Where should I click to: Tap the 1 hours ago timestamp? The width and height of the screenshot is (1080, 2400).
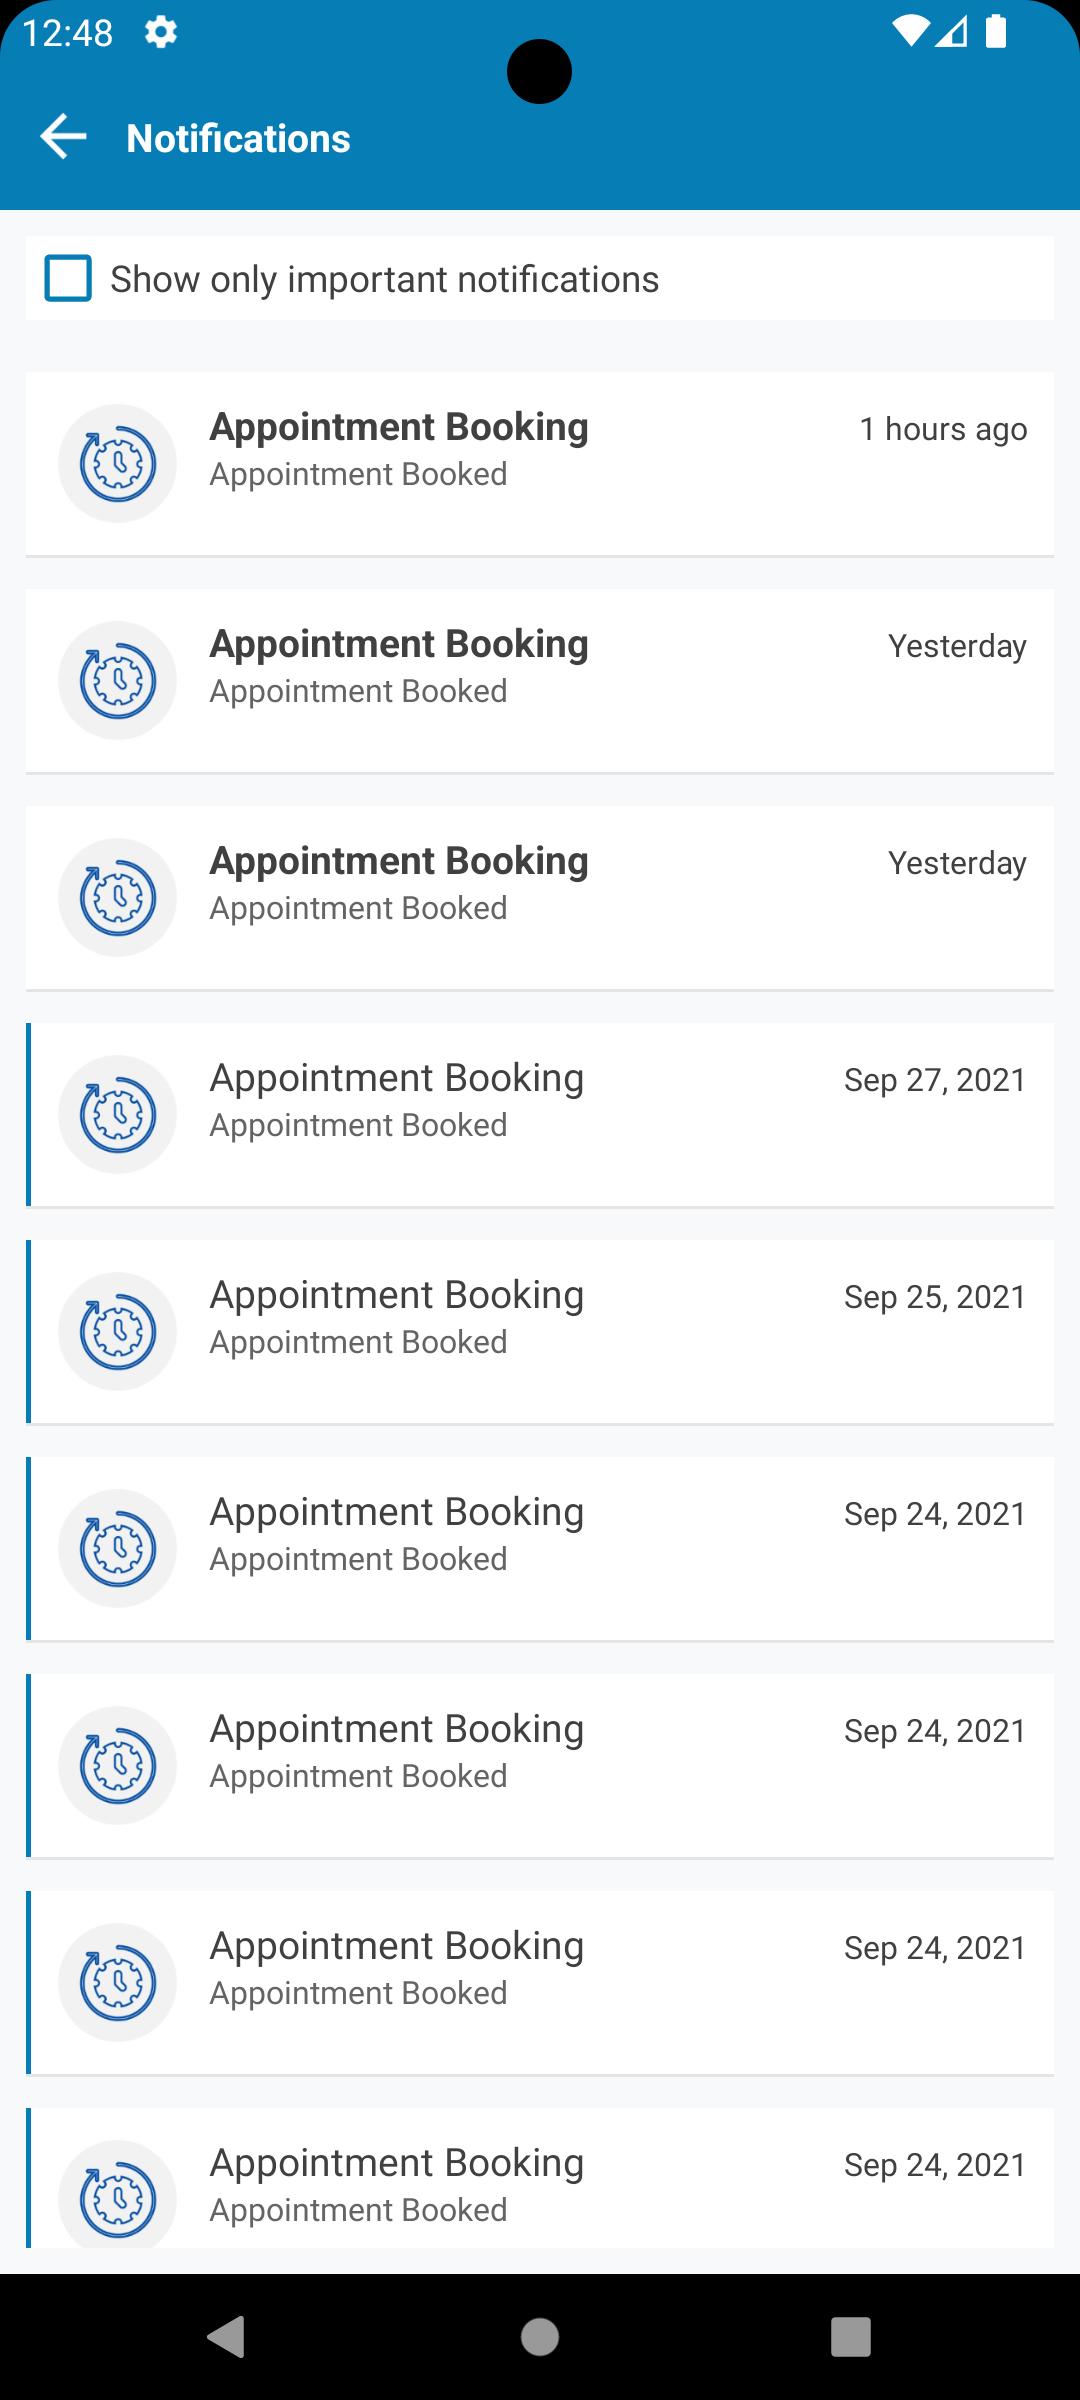pos(943,429)
